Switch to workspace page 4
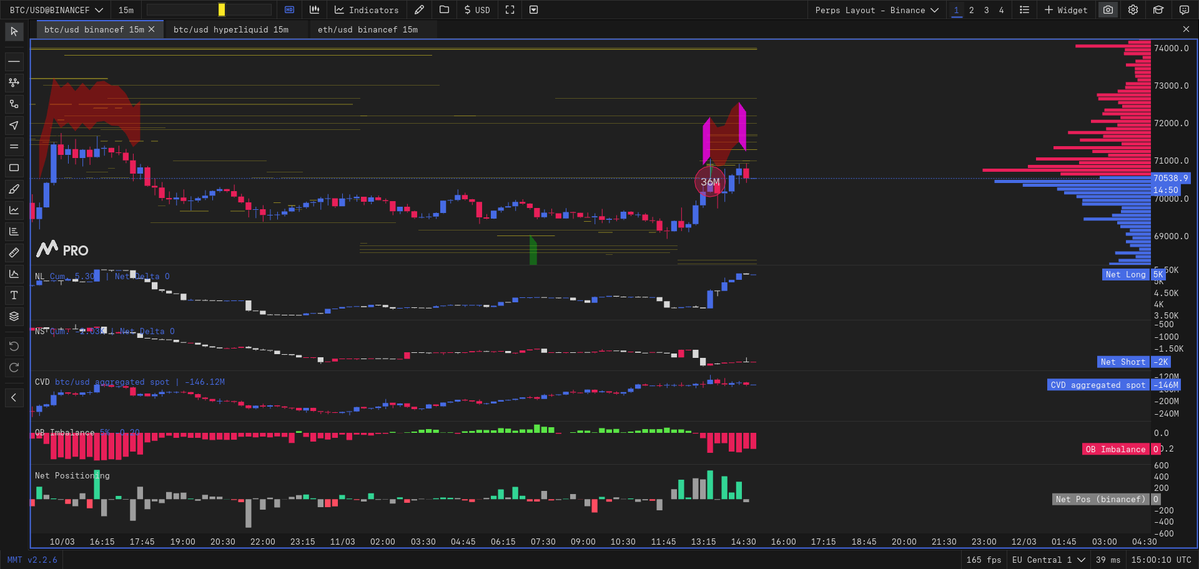The image size is (1199, 569). tap(1001, 10)
